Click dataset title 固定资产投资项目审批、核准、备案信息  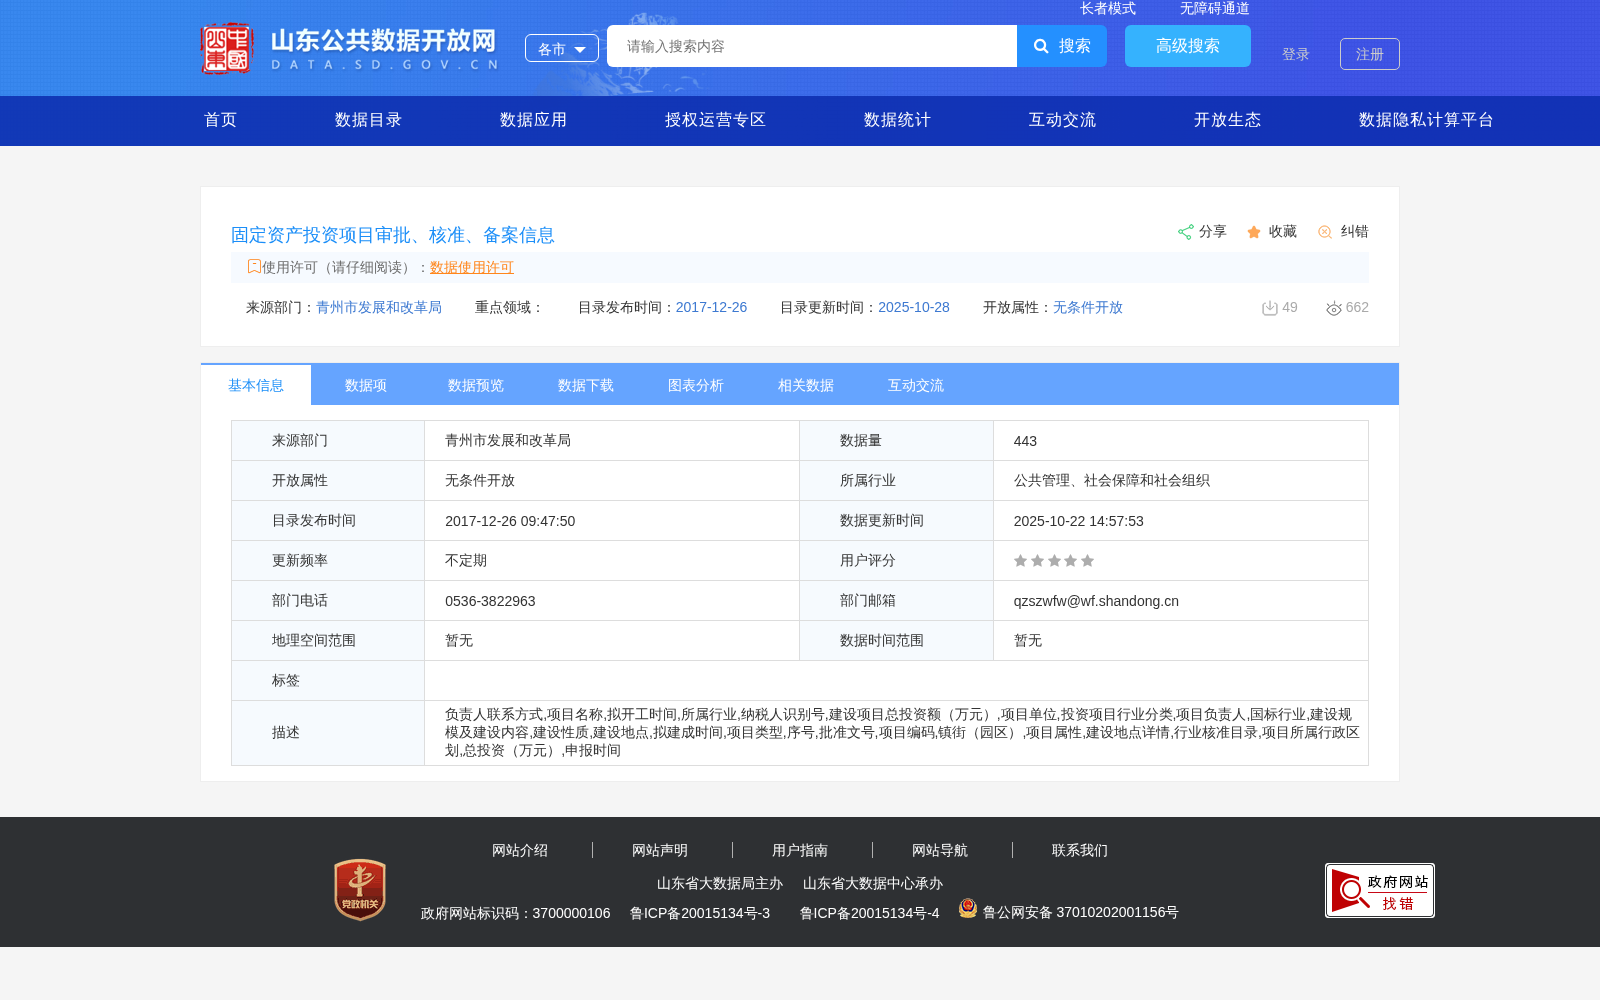[393, 235]
